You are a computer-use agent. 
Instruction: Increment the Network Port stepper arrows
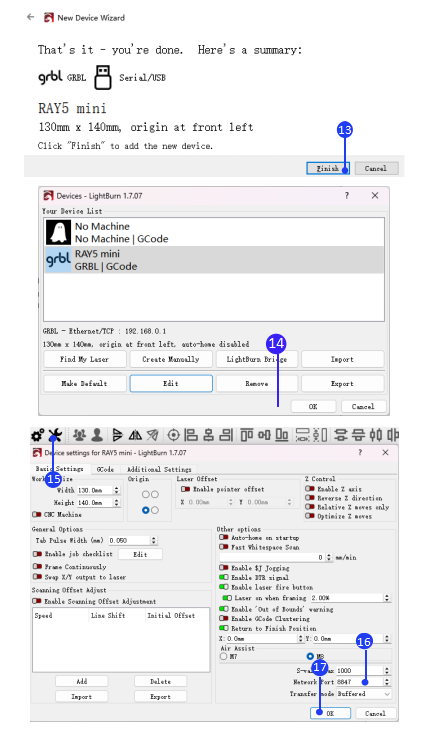pos(387,682)
